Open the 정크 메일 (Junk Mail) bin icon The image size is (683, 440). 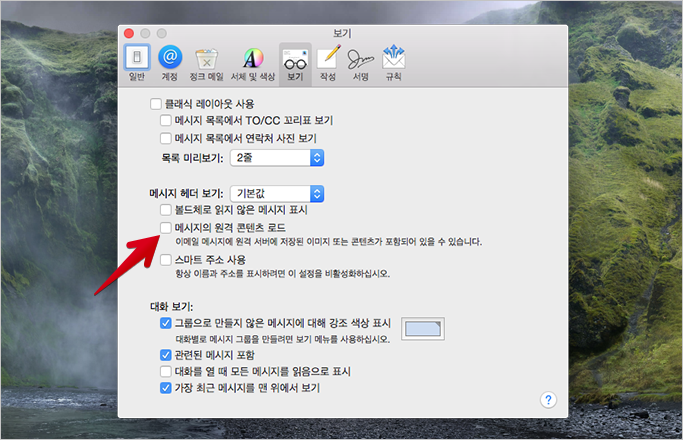point(206,59)
